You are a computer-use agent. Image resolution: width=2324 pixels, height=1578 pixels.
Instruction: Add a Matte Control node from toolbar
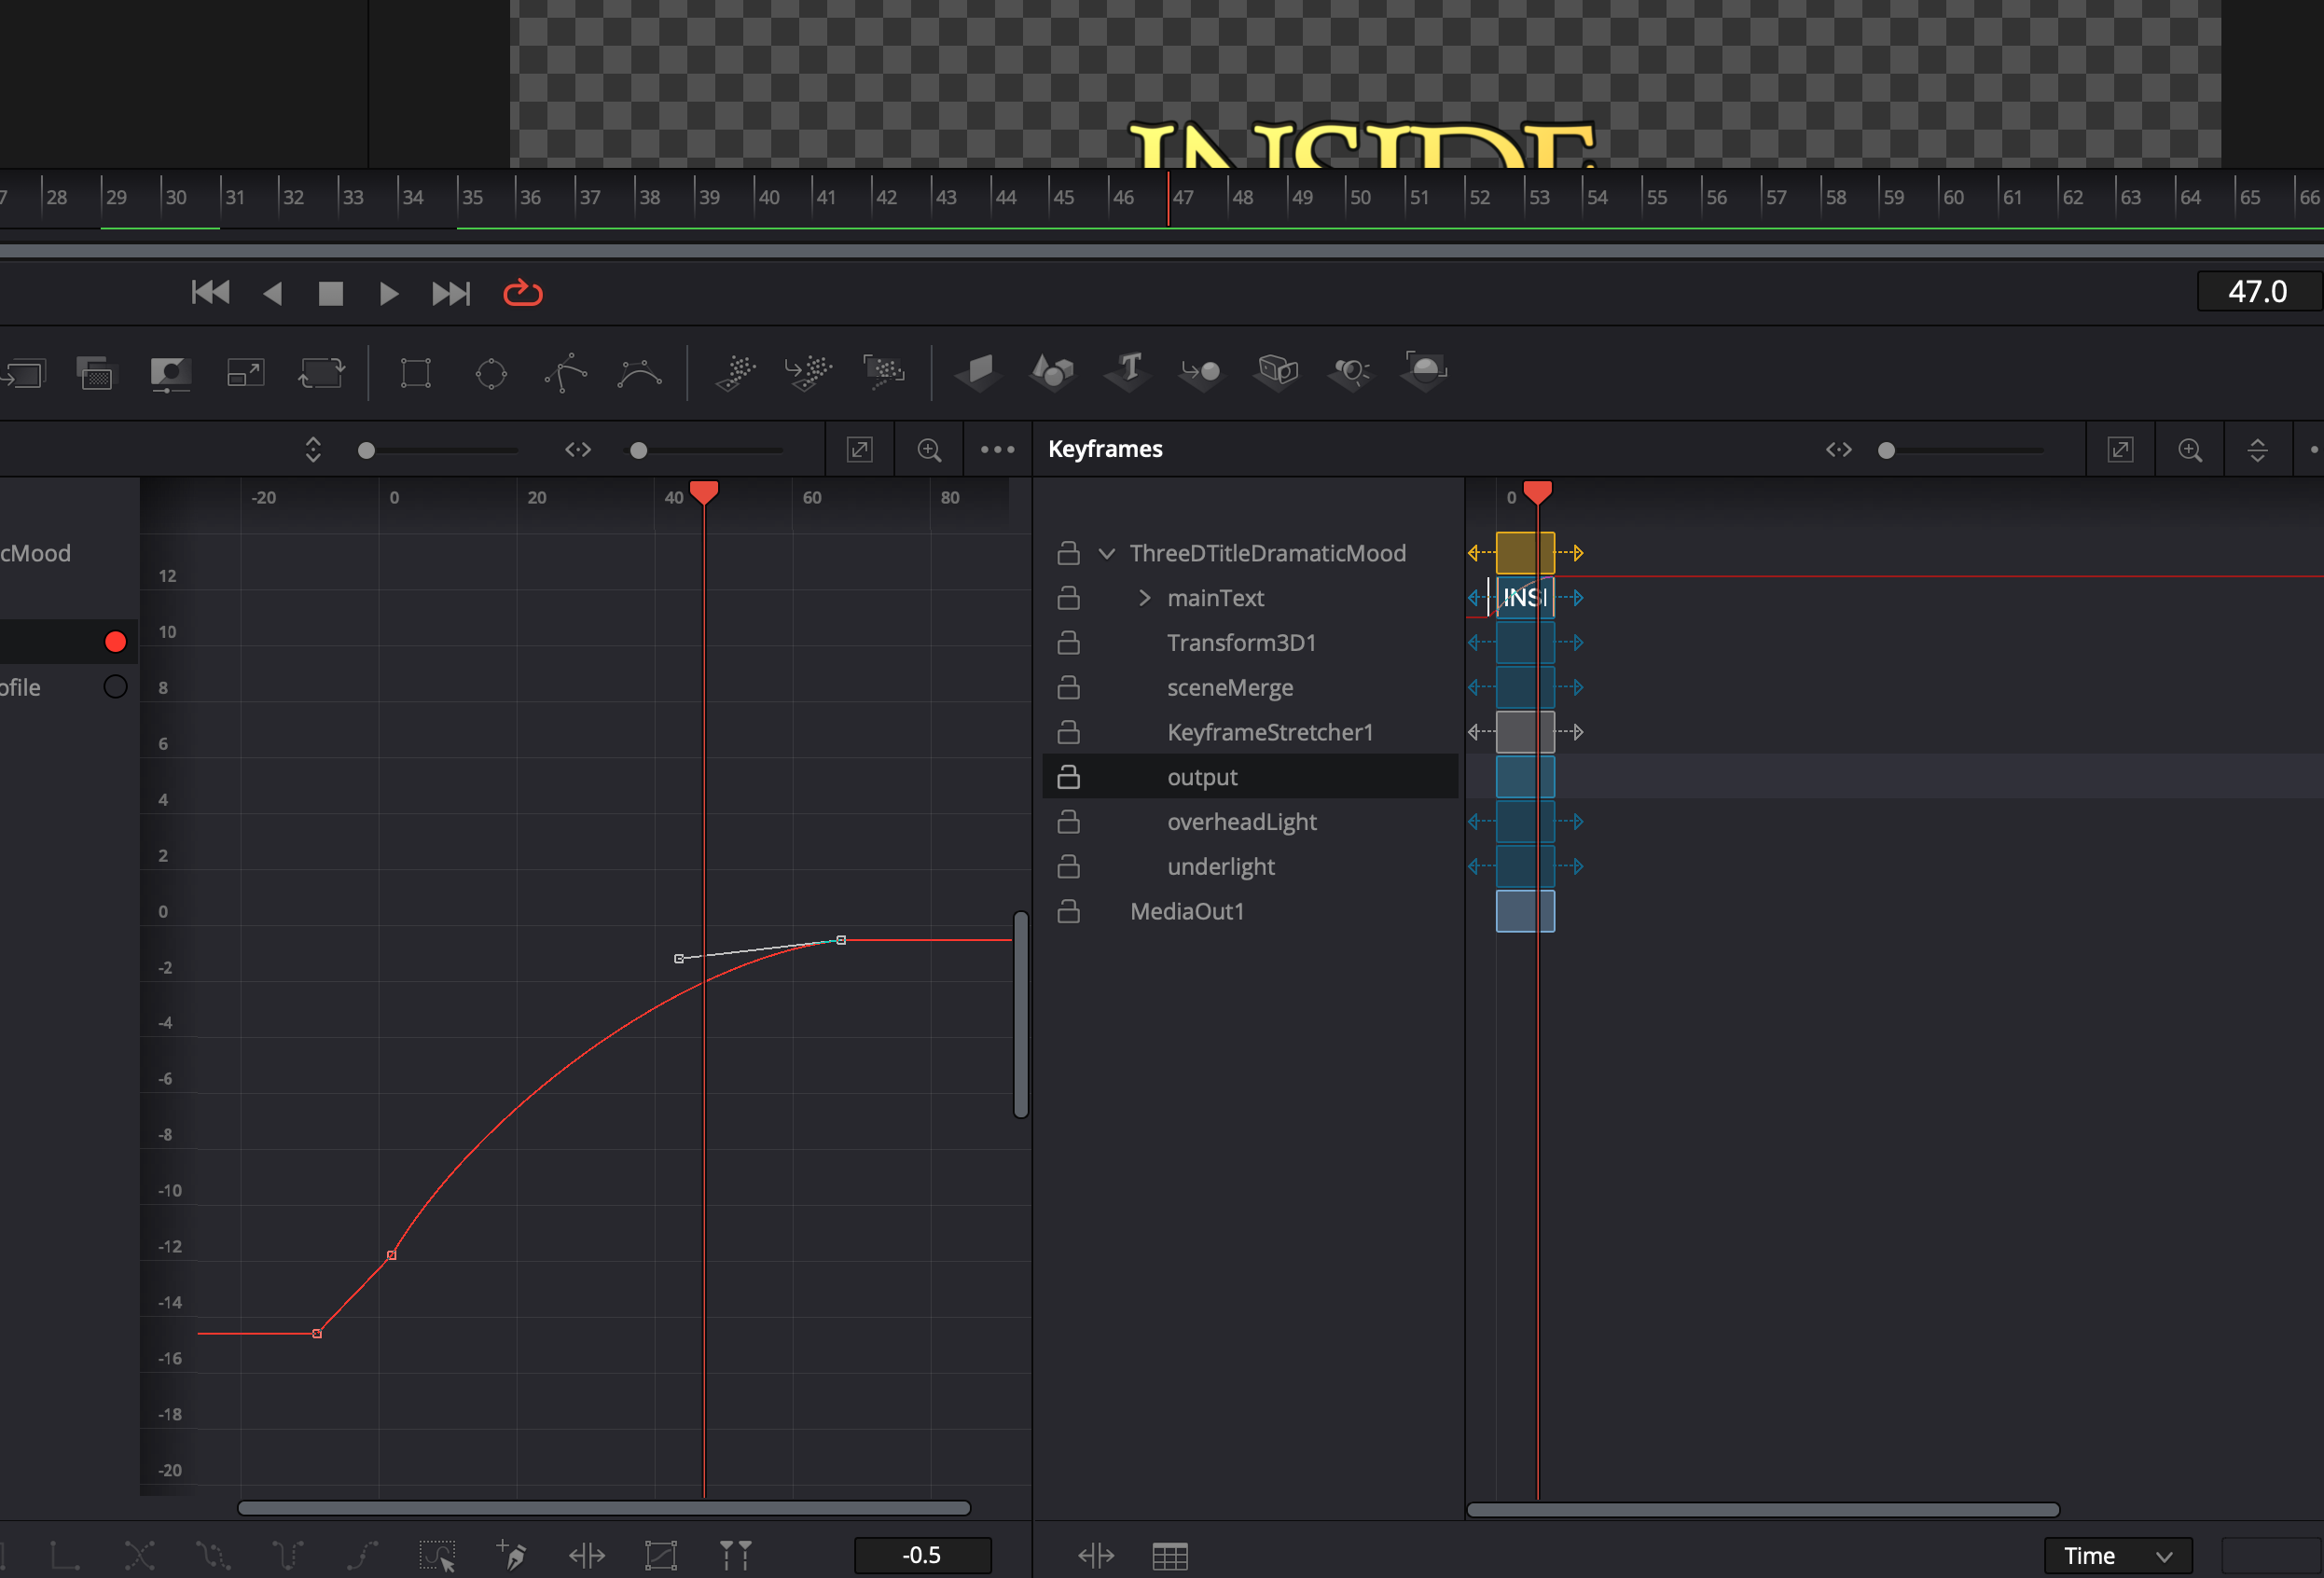click(x=170, y=373)
